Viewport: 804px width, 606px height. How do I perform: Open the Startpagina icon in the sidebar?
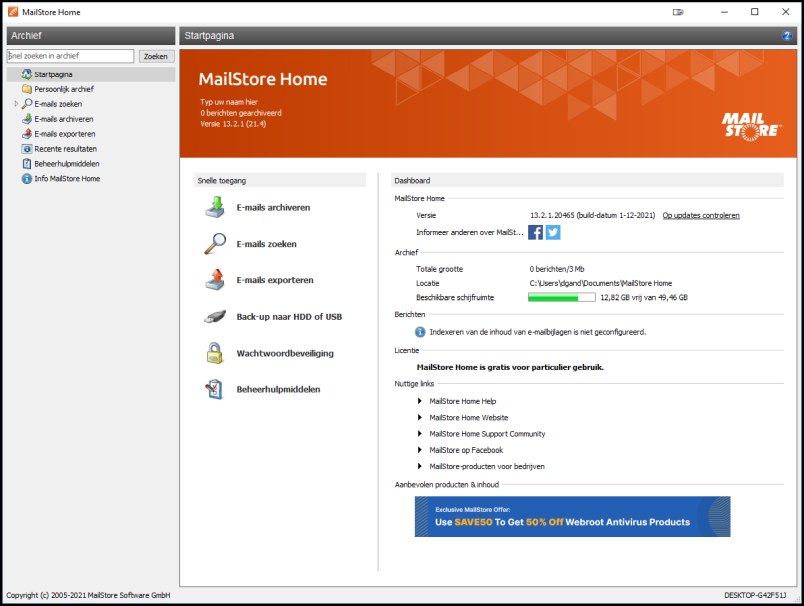coord(27,74)
